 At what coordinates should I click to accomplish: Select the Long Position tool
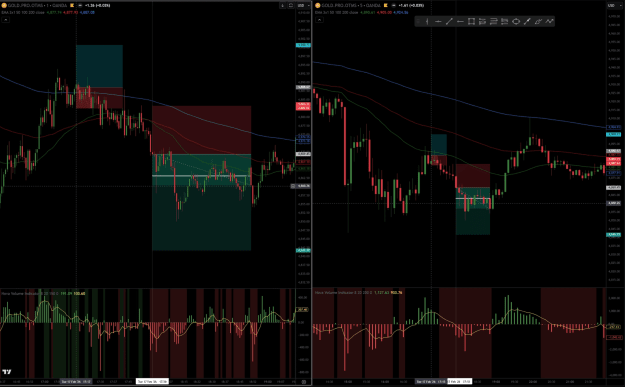(482, 22)
